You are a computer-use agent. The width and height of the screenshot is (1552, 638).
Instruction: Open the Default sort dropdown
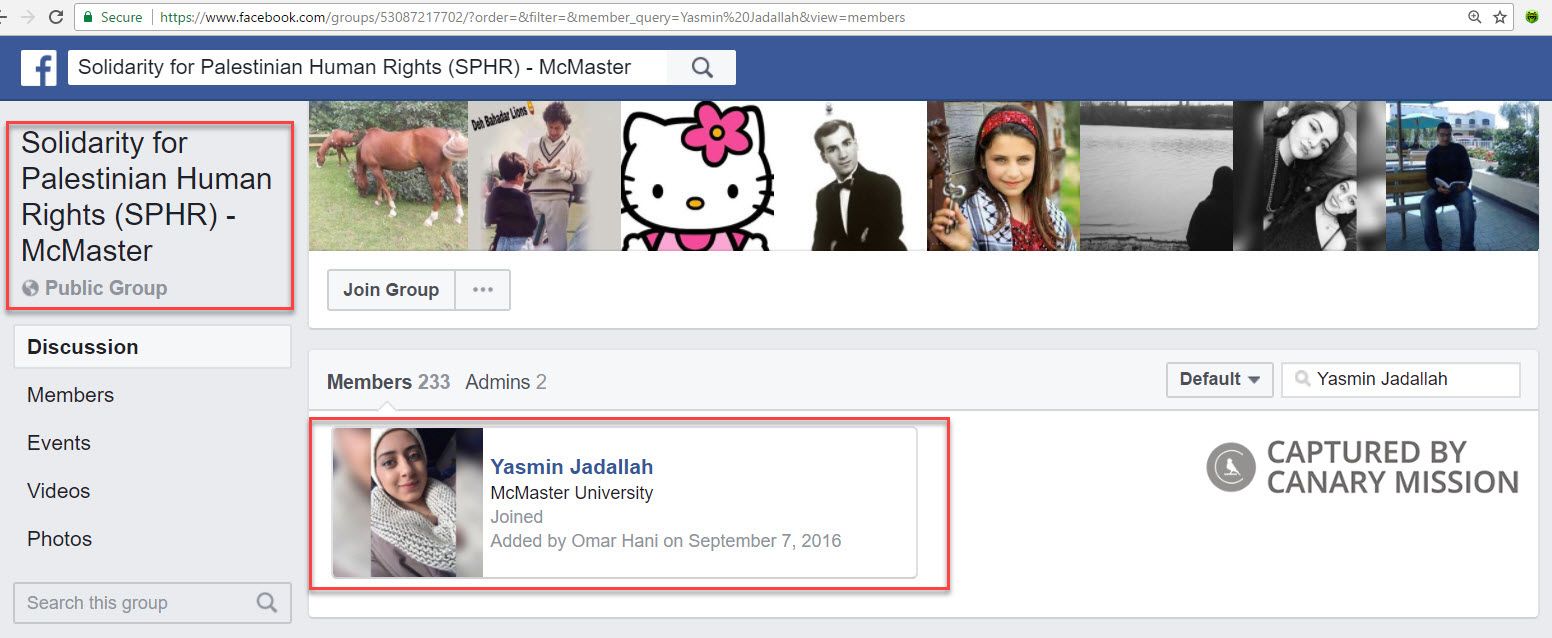1219,380
